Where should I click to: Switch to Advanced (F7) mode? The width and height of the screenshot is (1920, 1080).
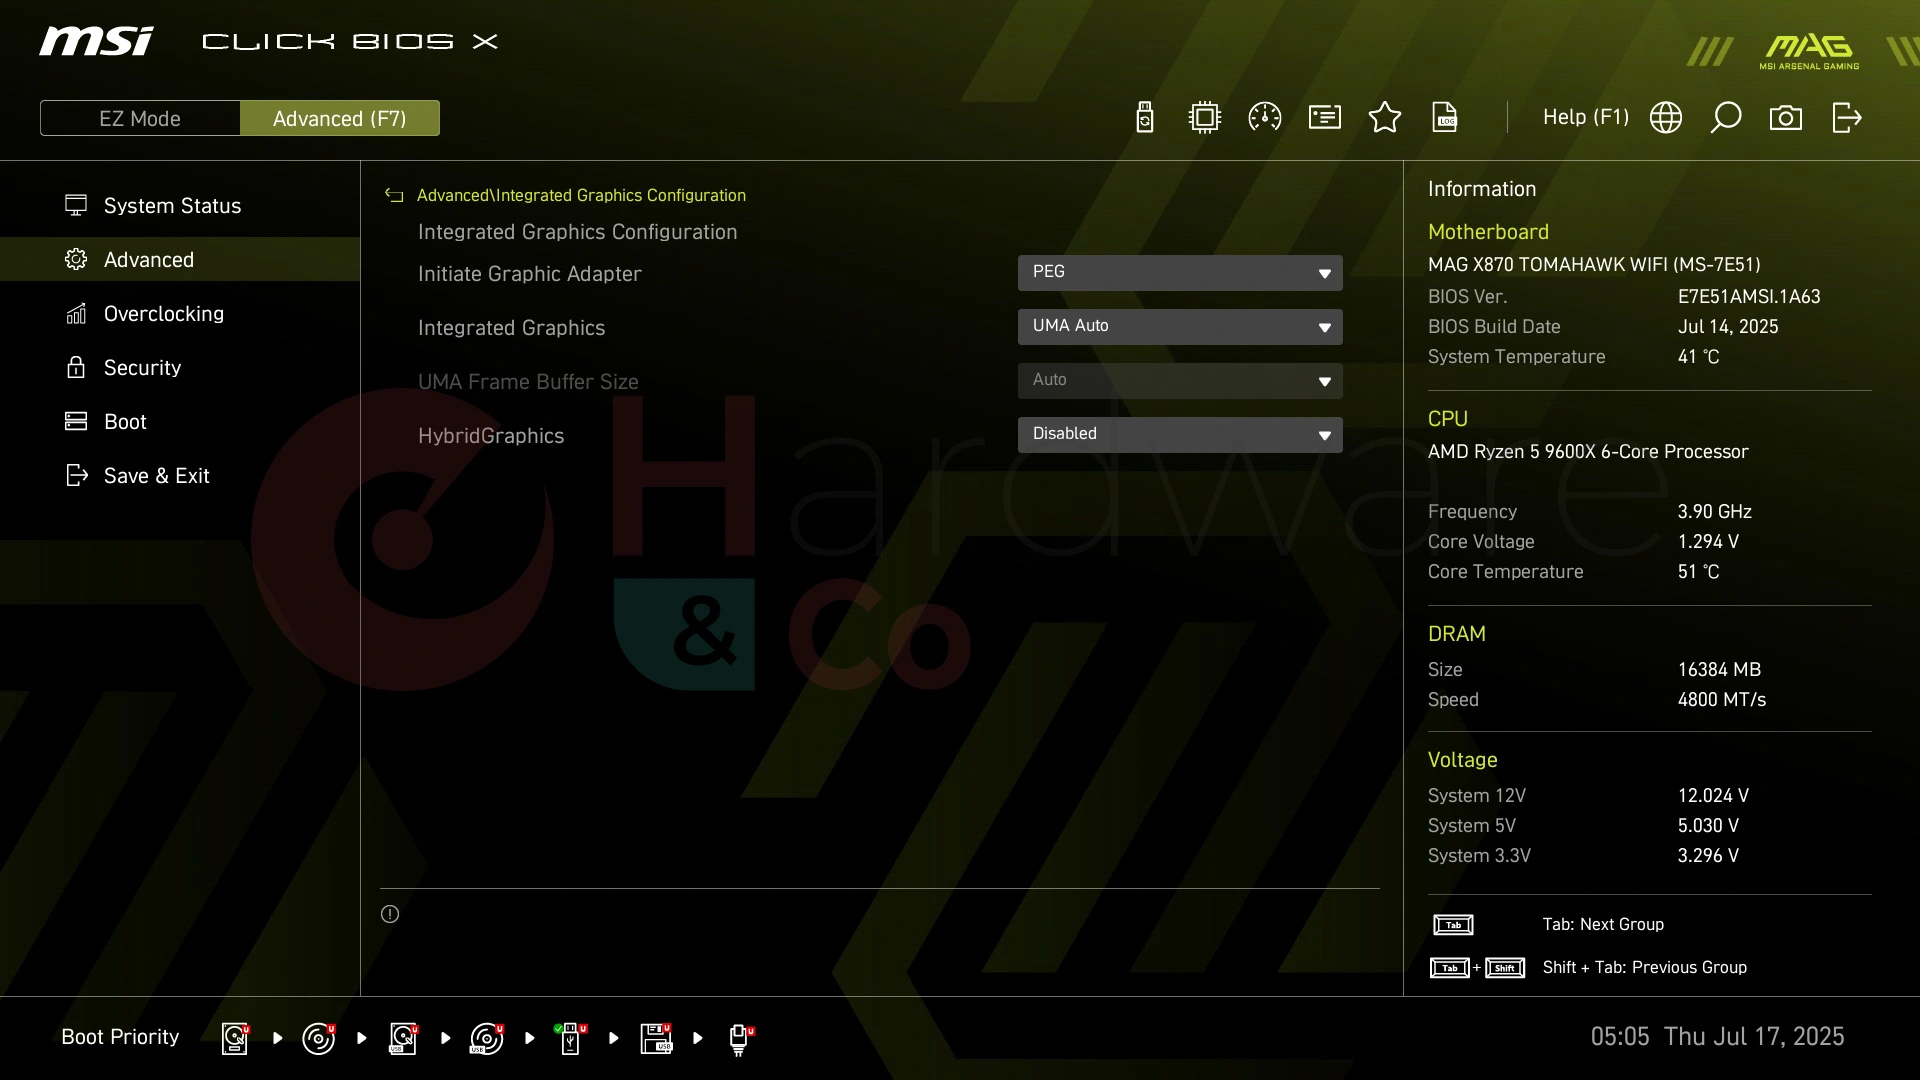[x=340, y=118]
